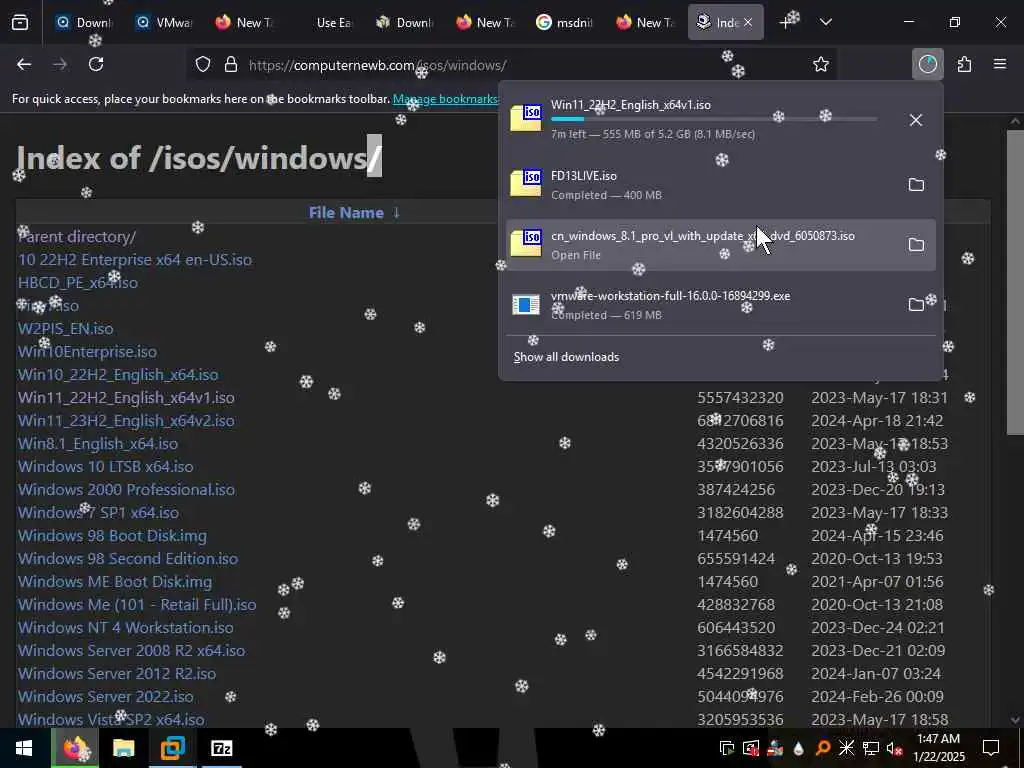The image size is (1024, 768).
Task: Download W2PIS_EN.iso
Action: (65, 328)
